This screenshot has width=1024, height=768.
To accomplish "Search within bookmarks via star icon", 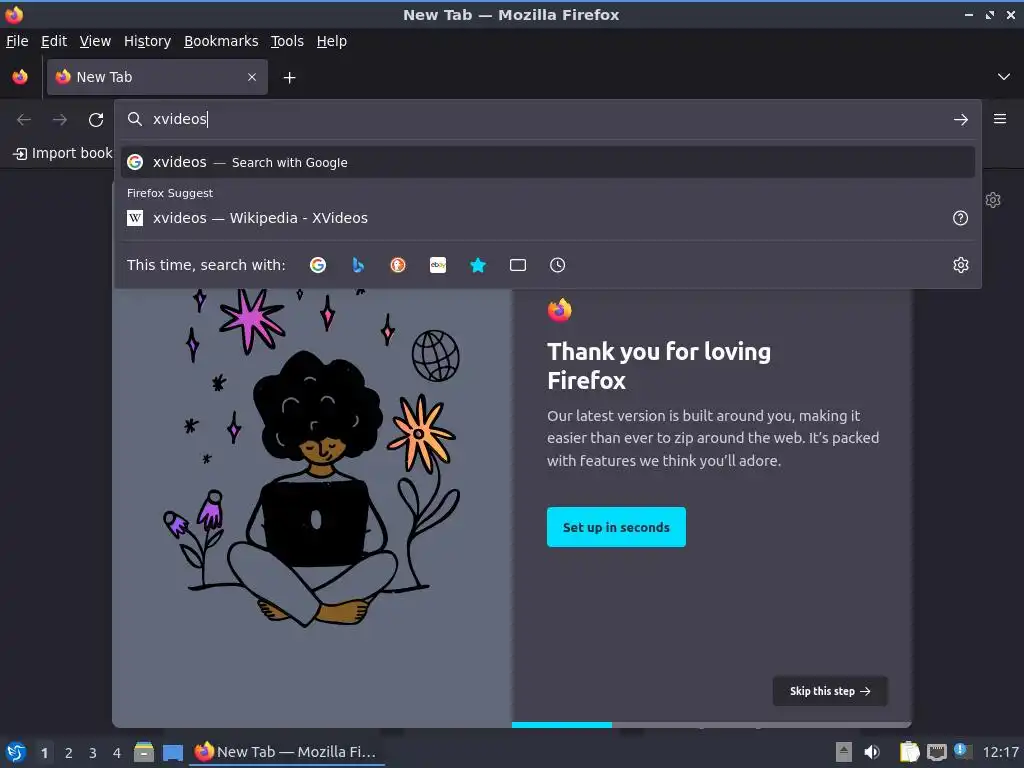I will click(478, 265).
